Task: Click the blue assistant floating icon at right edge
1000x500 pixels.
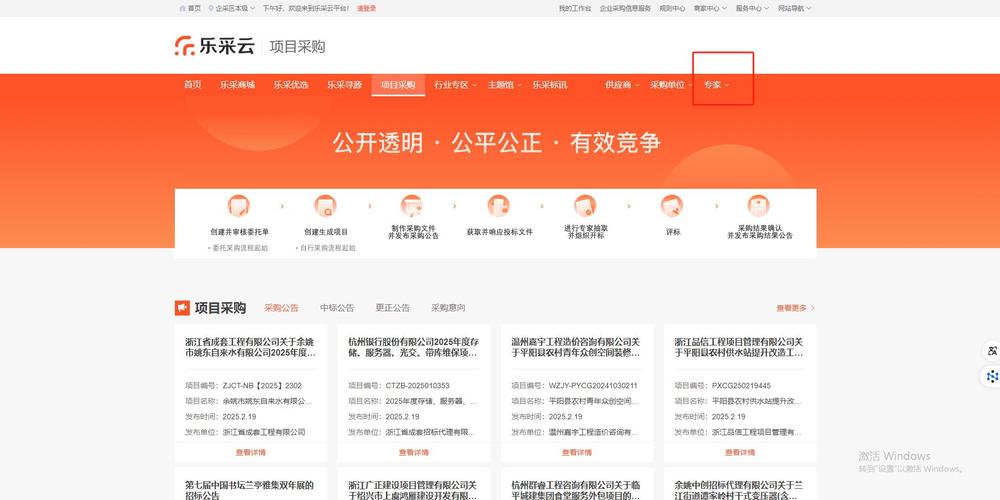Action: [992, 377]
